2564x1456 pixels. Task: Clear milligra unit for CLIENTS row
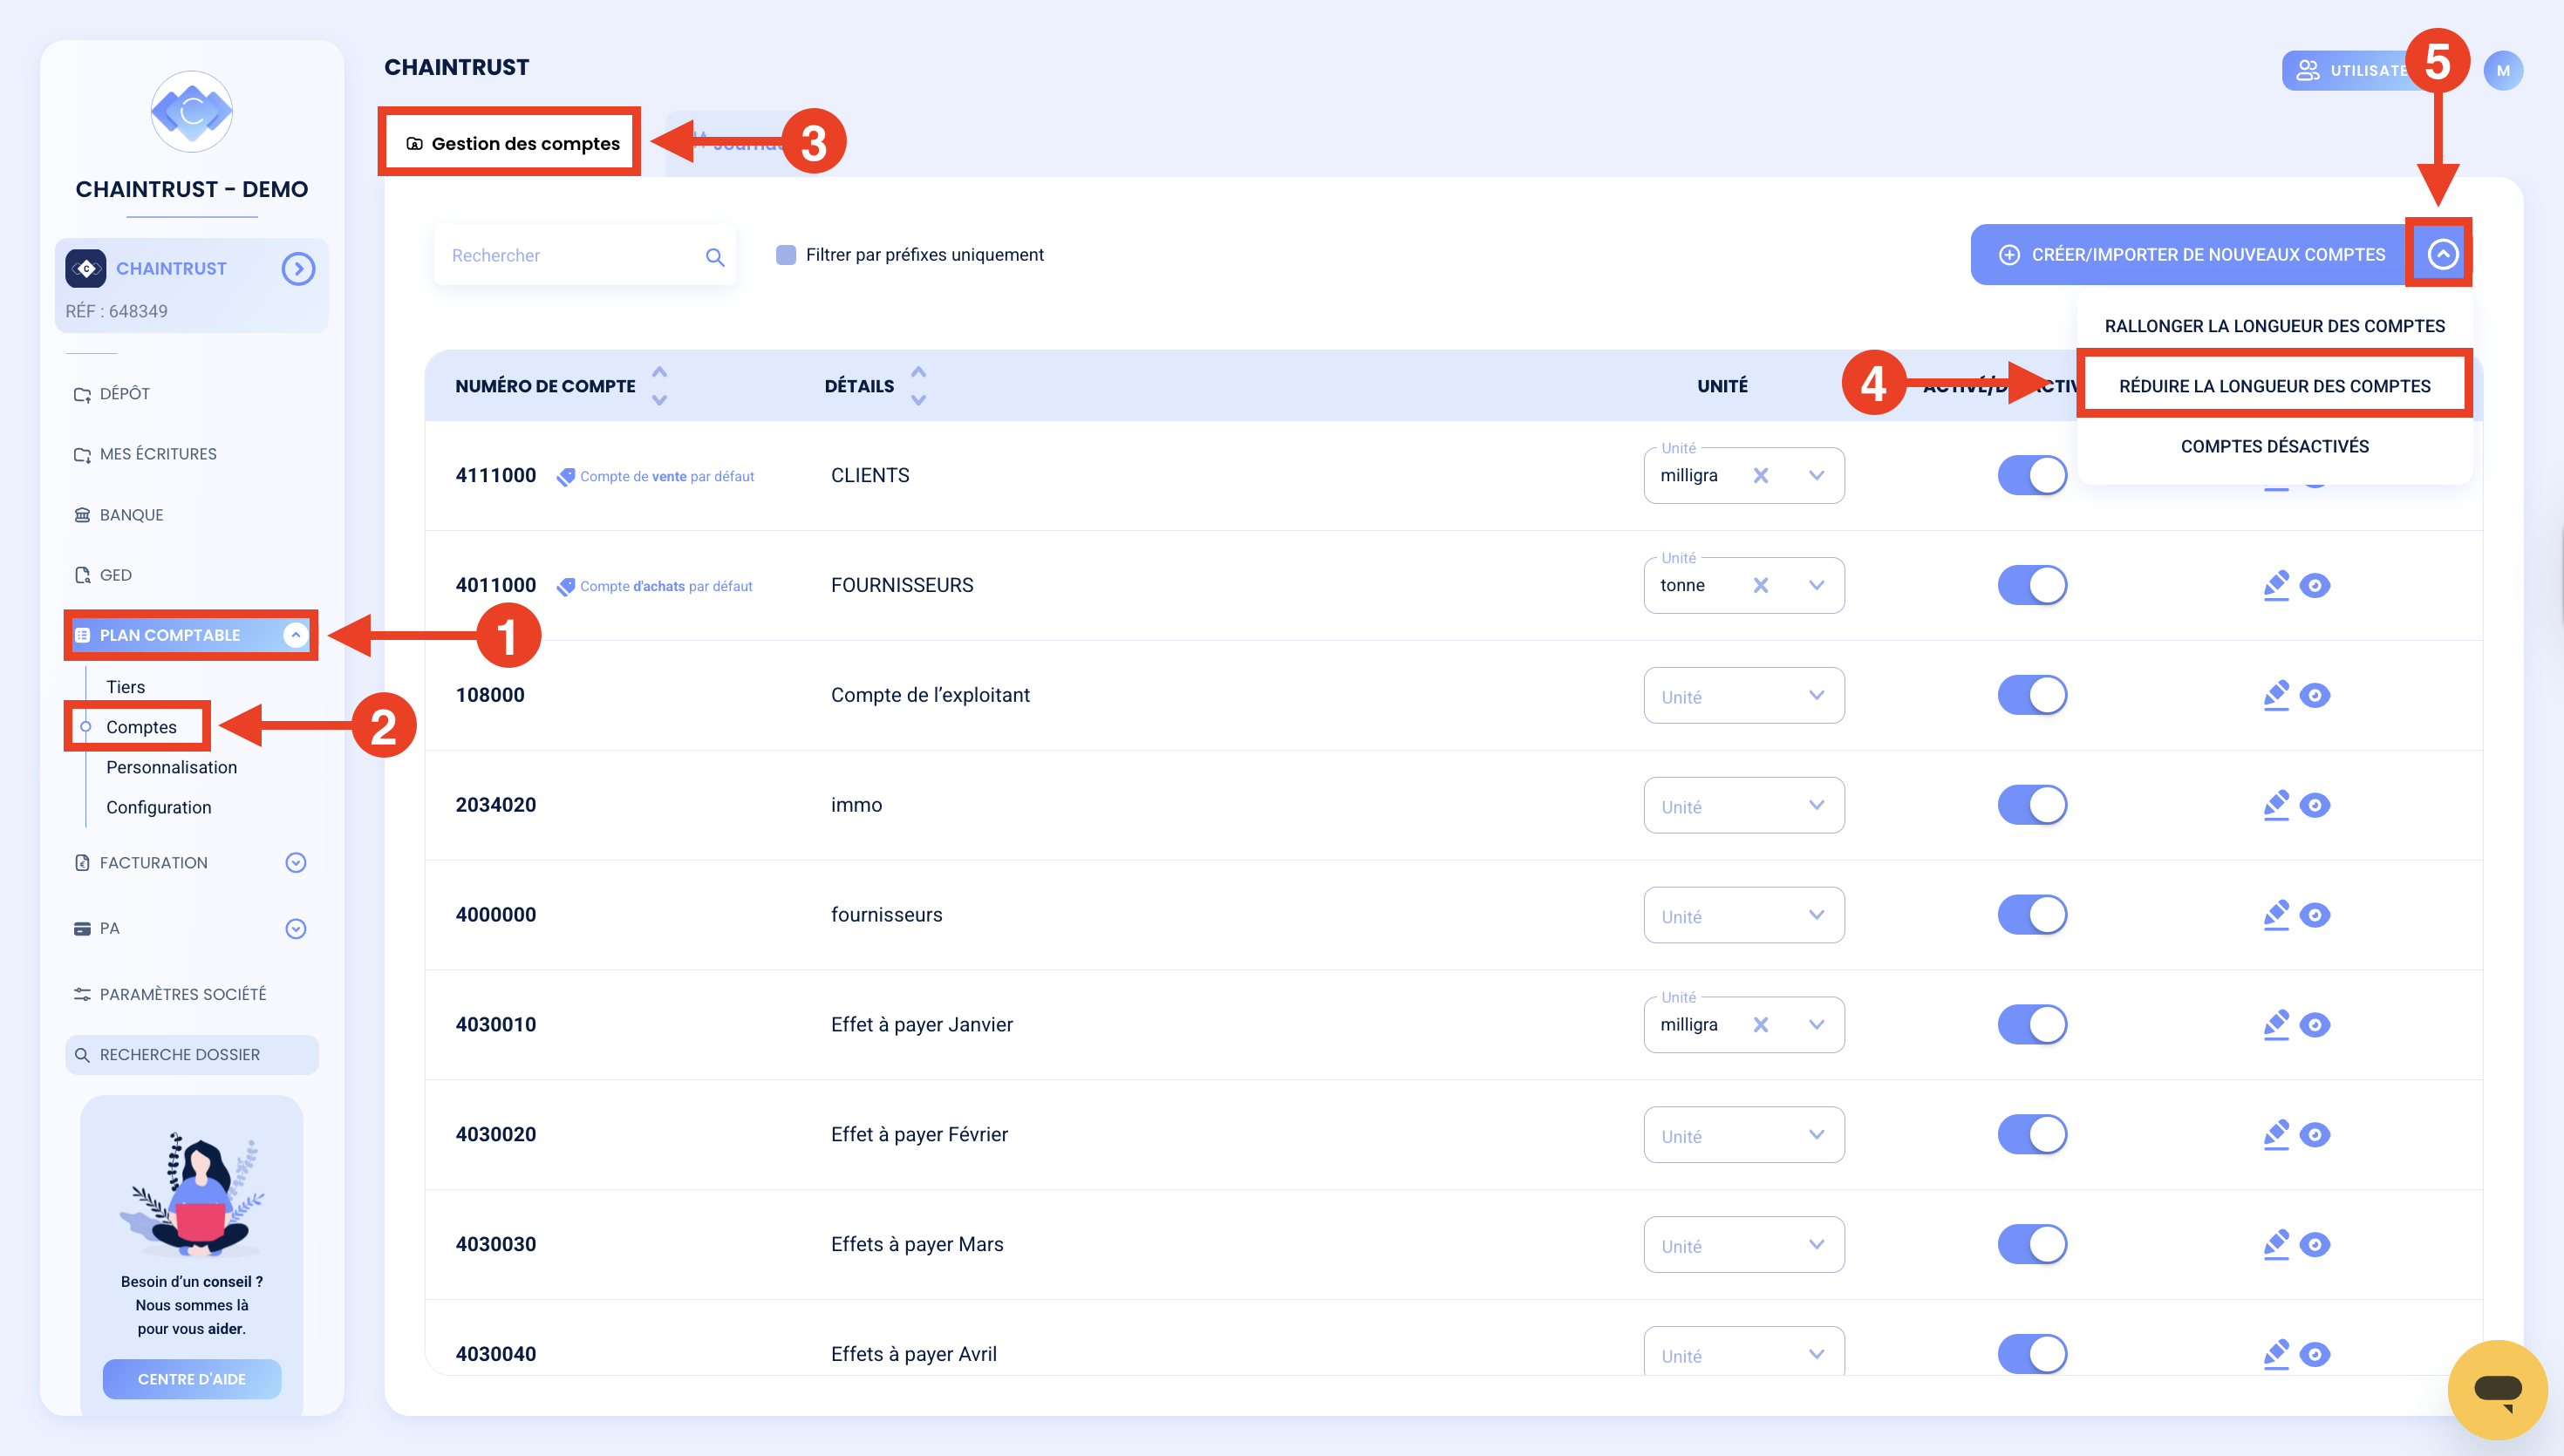(x=1760, y=476)
